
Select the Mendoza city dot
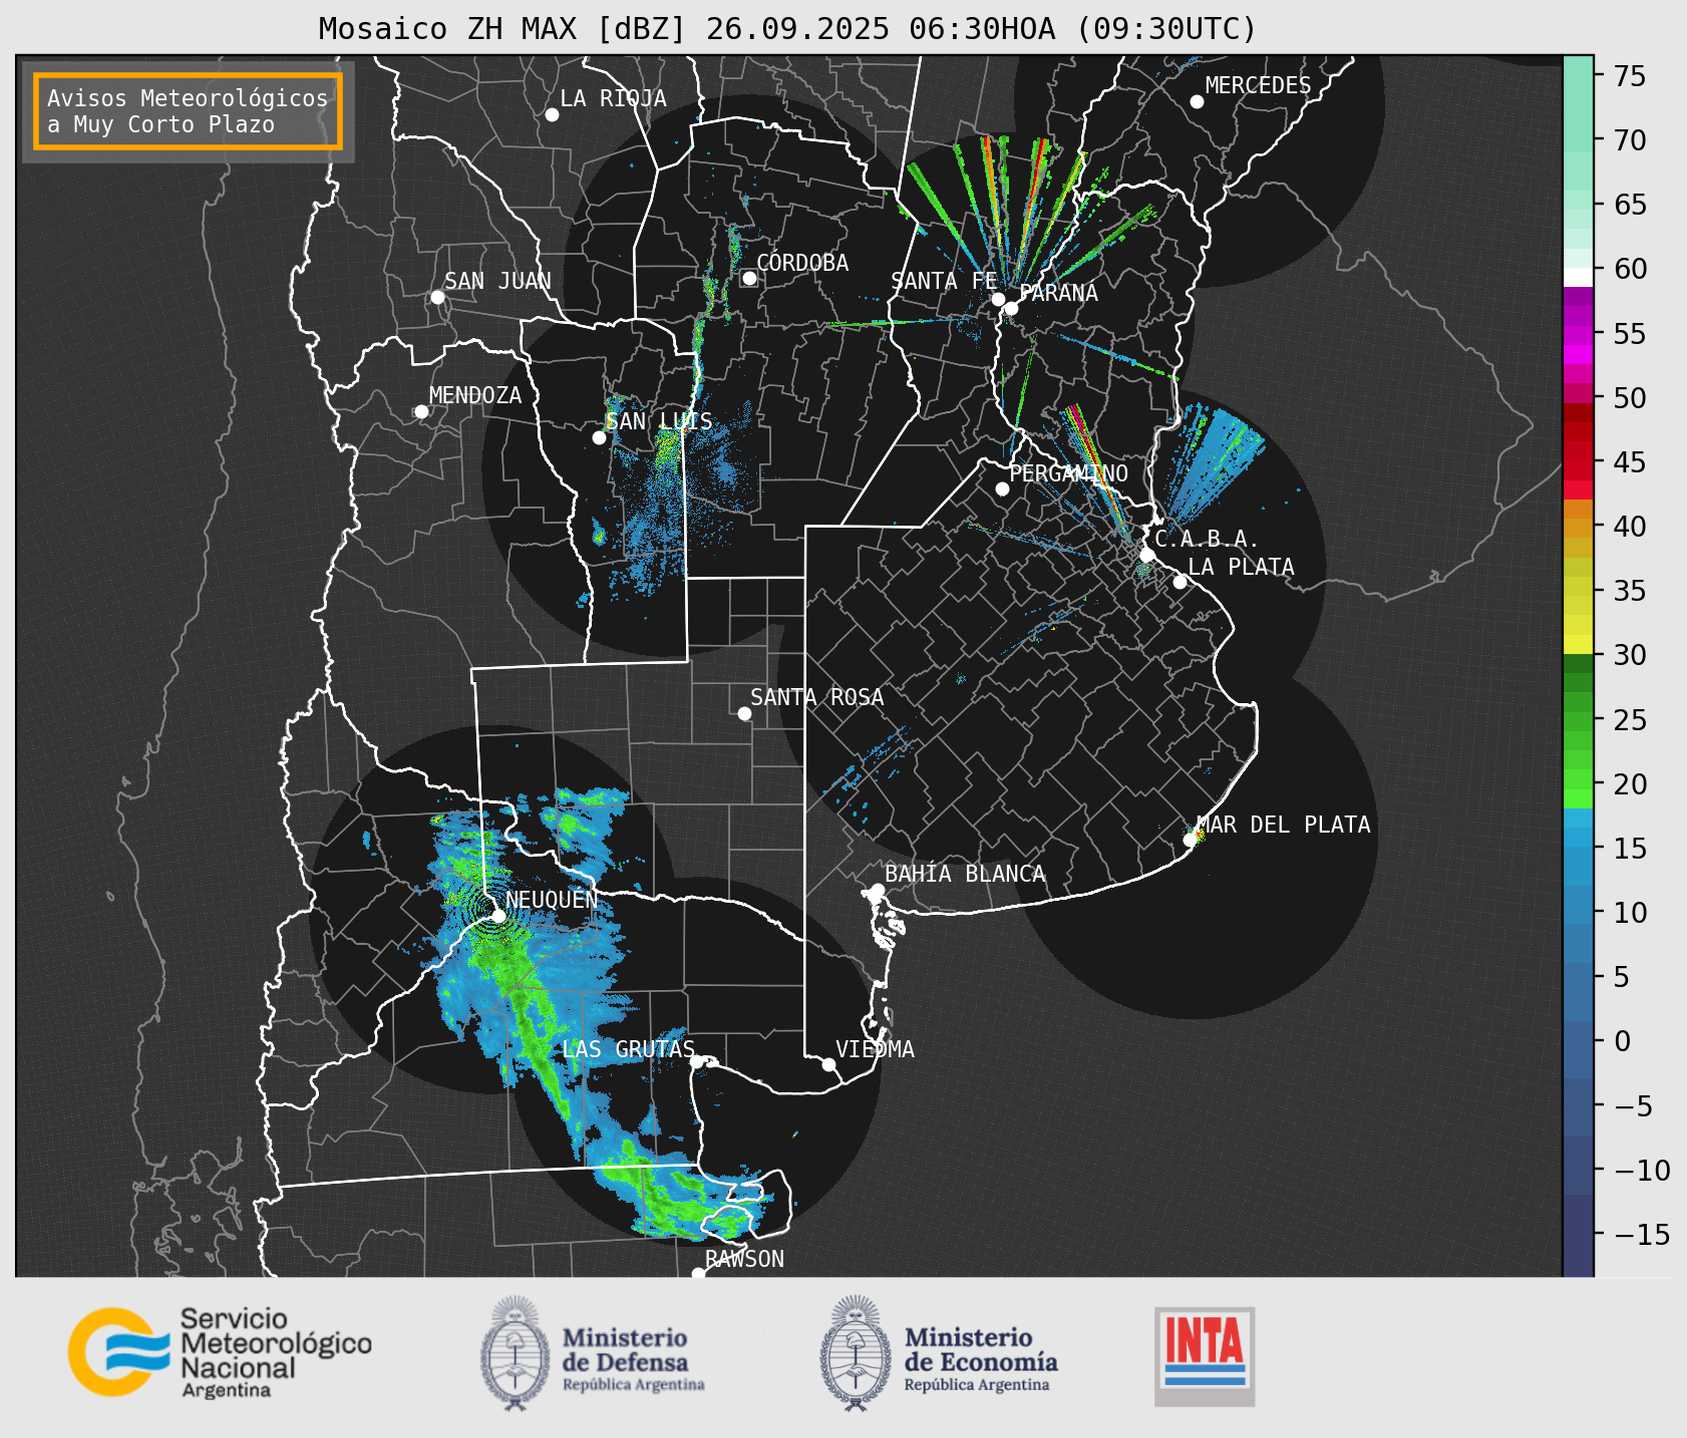coord(421,412)
